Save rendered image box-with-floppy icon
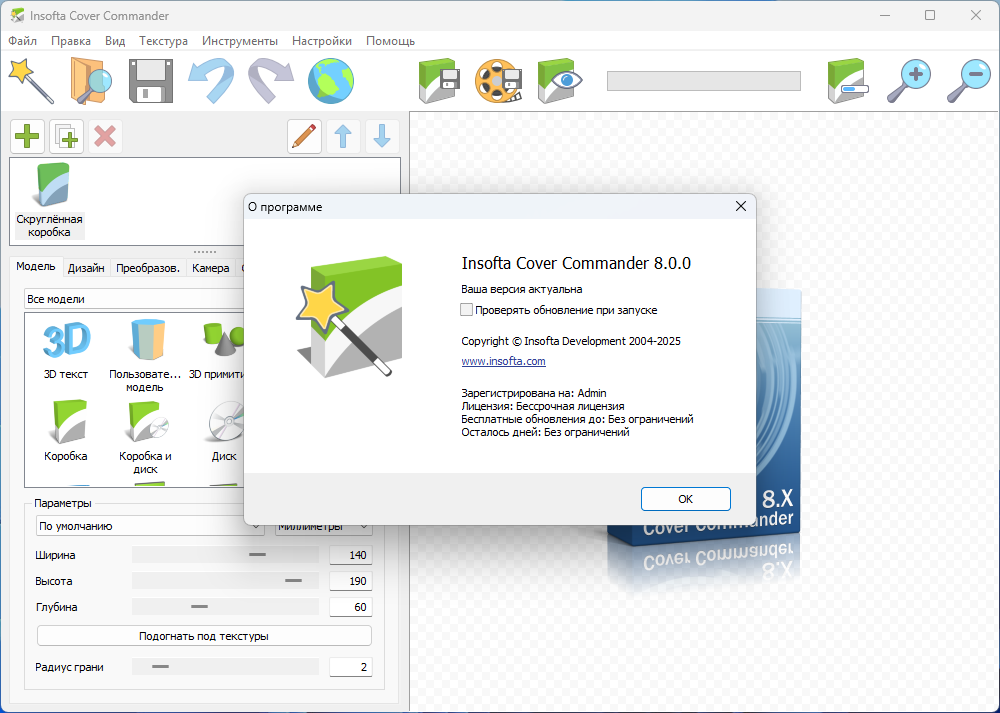Image resolution: width=1000 pixels, height=713 pixels. (x=439, y=80)
